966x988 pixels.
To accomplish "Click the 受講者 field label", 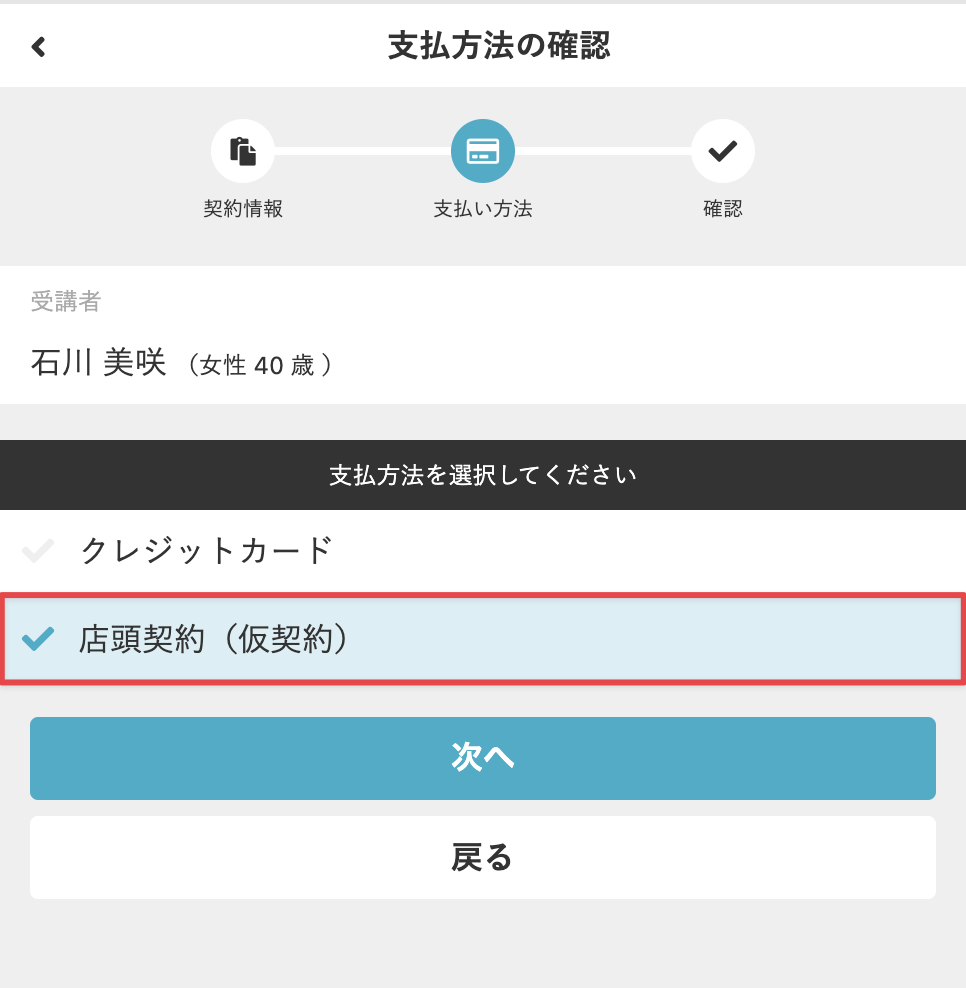I will click(66, 301).
